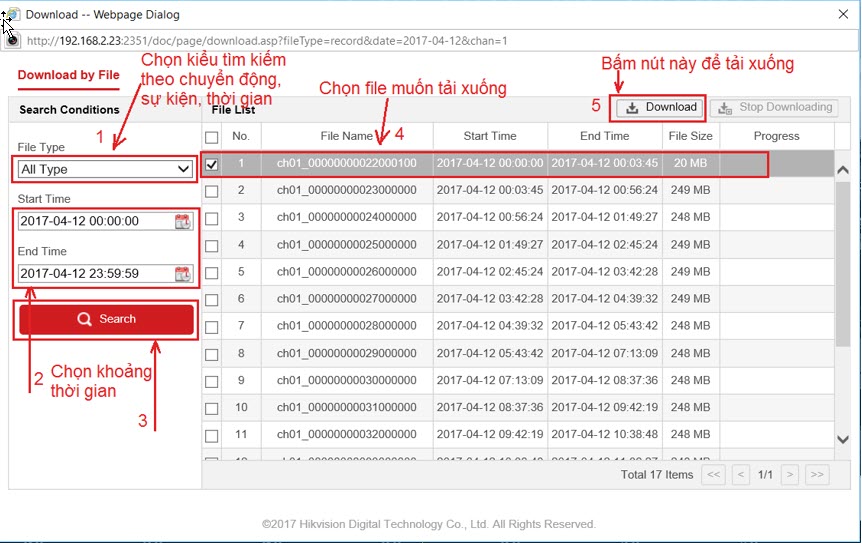Click the webpage icon beside the URL
The width and height of the screenshot is (862, 543).
[x=13, y=40]
